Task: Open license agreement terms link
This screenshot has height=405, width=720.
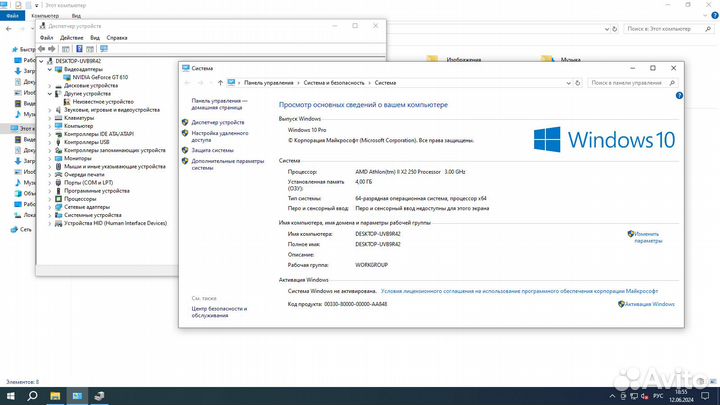Action: pos(519,291)
